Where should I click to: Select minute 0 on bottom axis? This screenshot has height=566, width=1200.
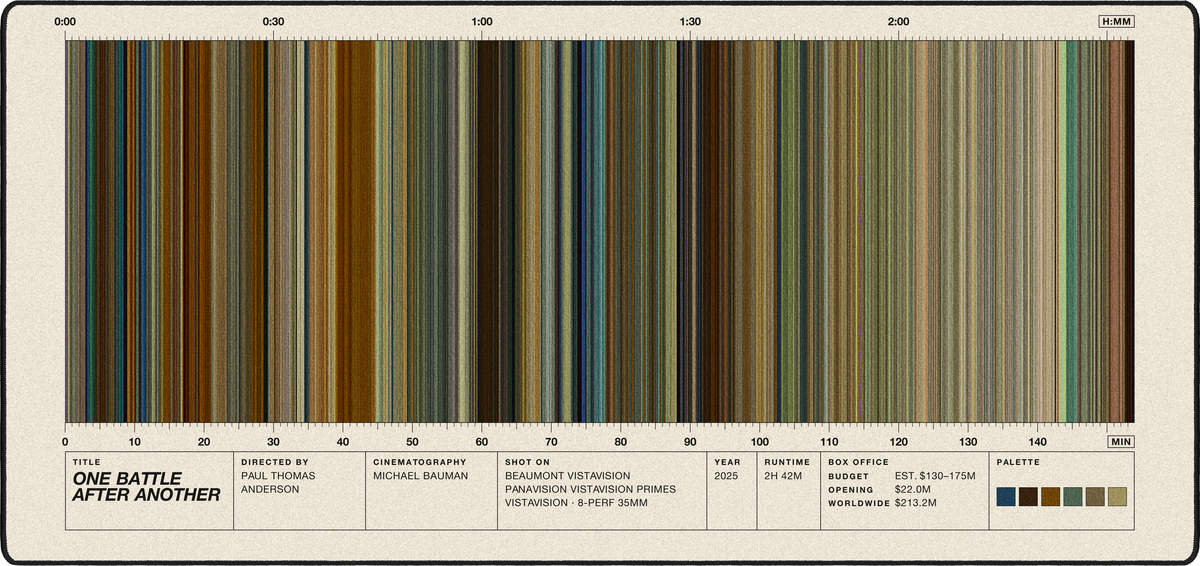65,441
